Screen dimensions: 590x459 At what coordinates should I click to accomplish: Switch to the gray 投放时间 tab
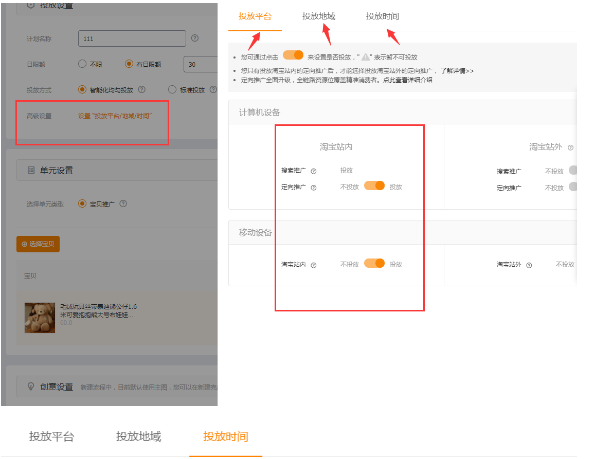(x=382, y=16)
